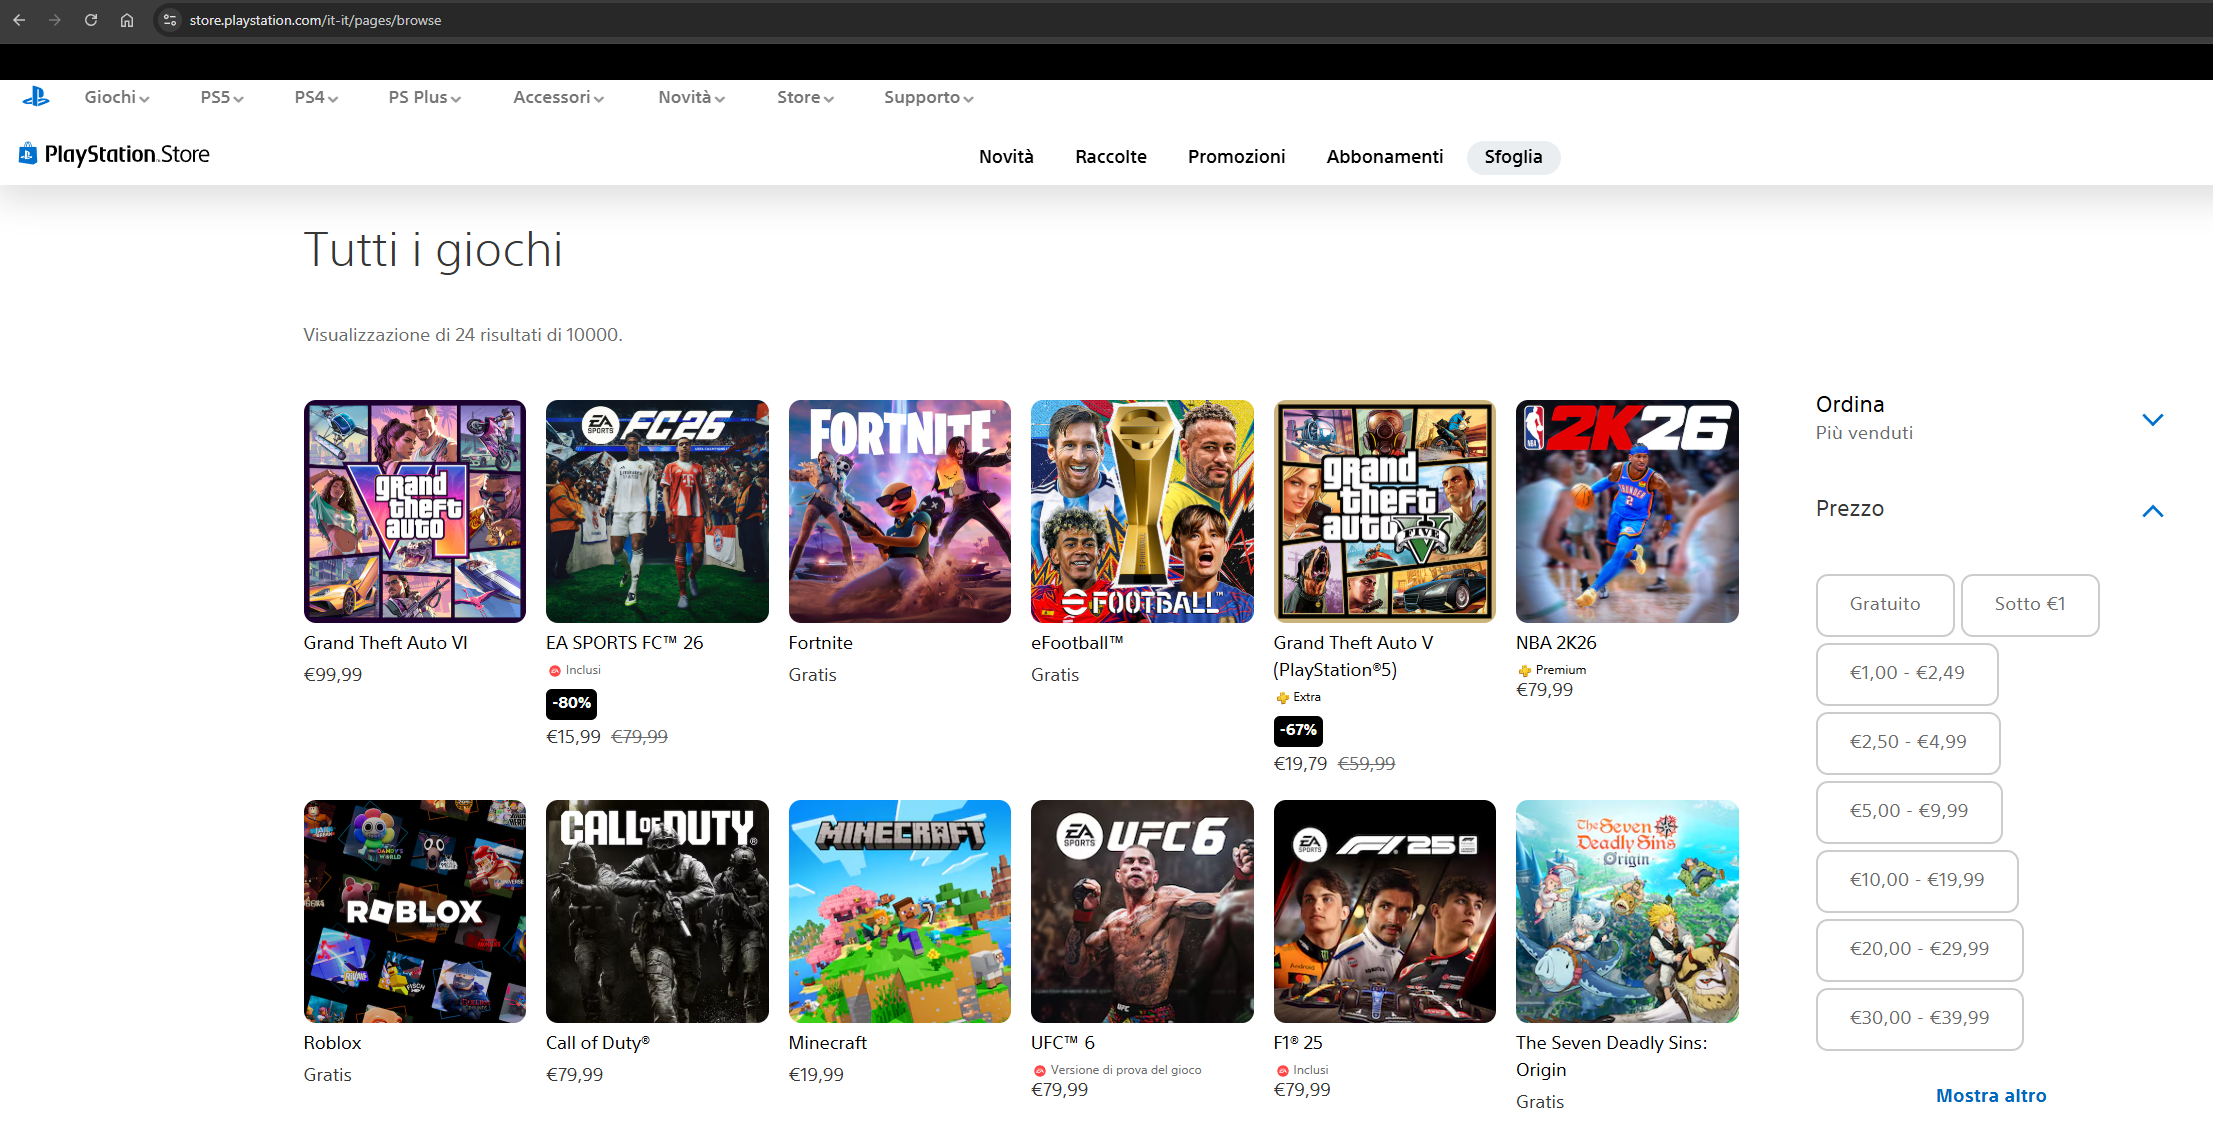This screenshot has height=1134, width=2213.
Task: Open the NBA 2K26 cover
Action: [x=1627, y=511]
